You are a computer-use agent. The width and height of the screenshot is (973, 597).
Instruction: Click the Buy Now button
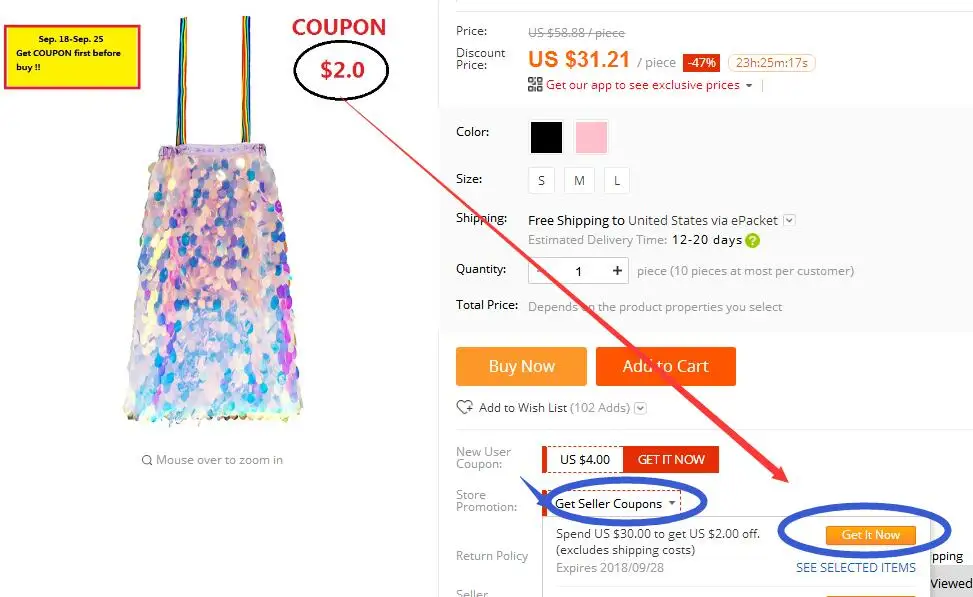pyautogui.click(x=521, y=366)
